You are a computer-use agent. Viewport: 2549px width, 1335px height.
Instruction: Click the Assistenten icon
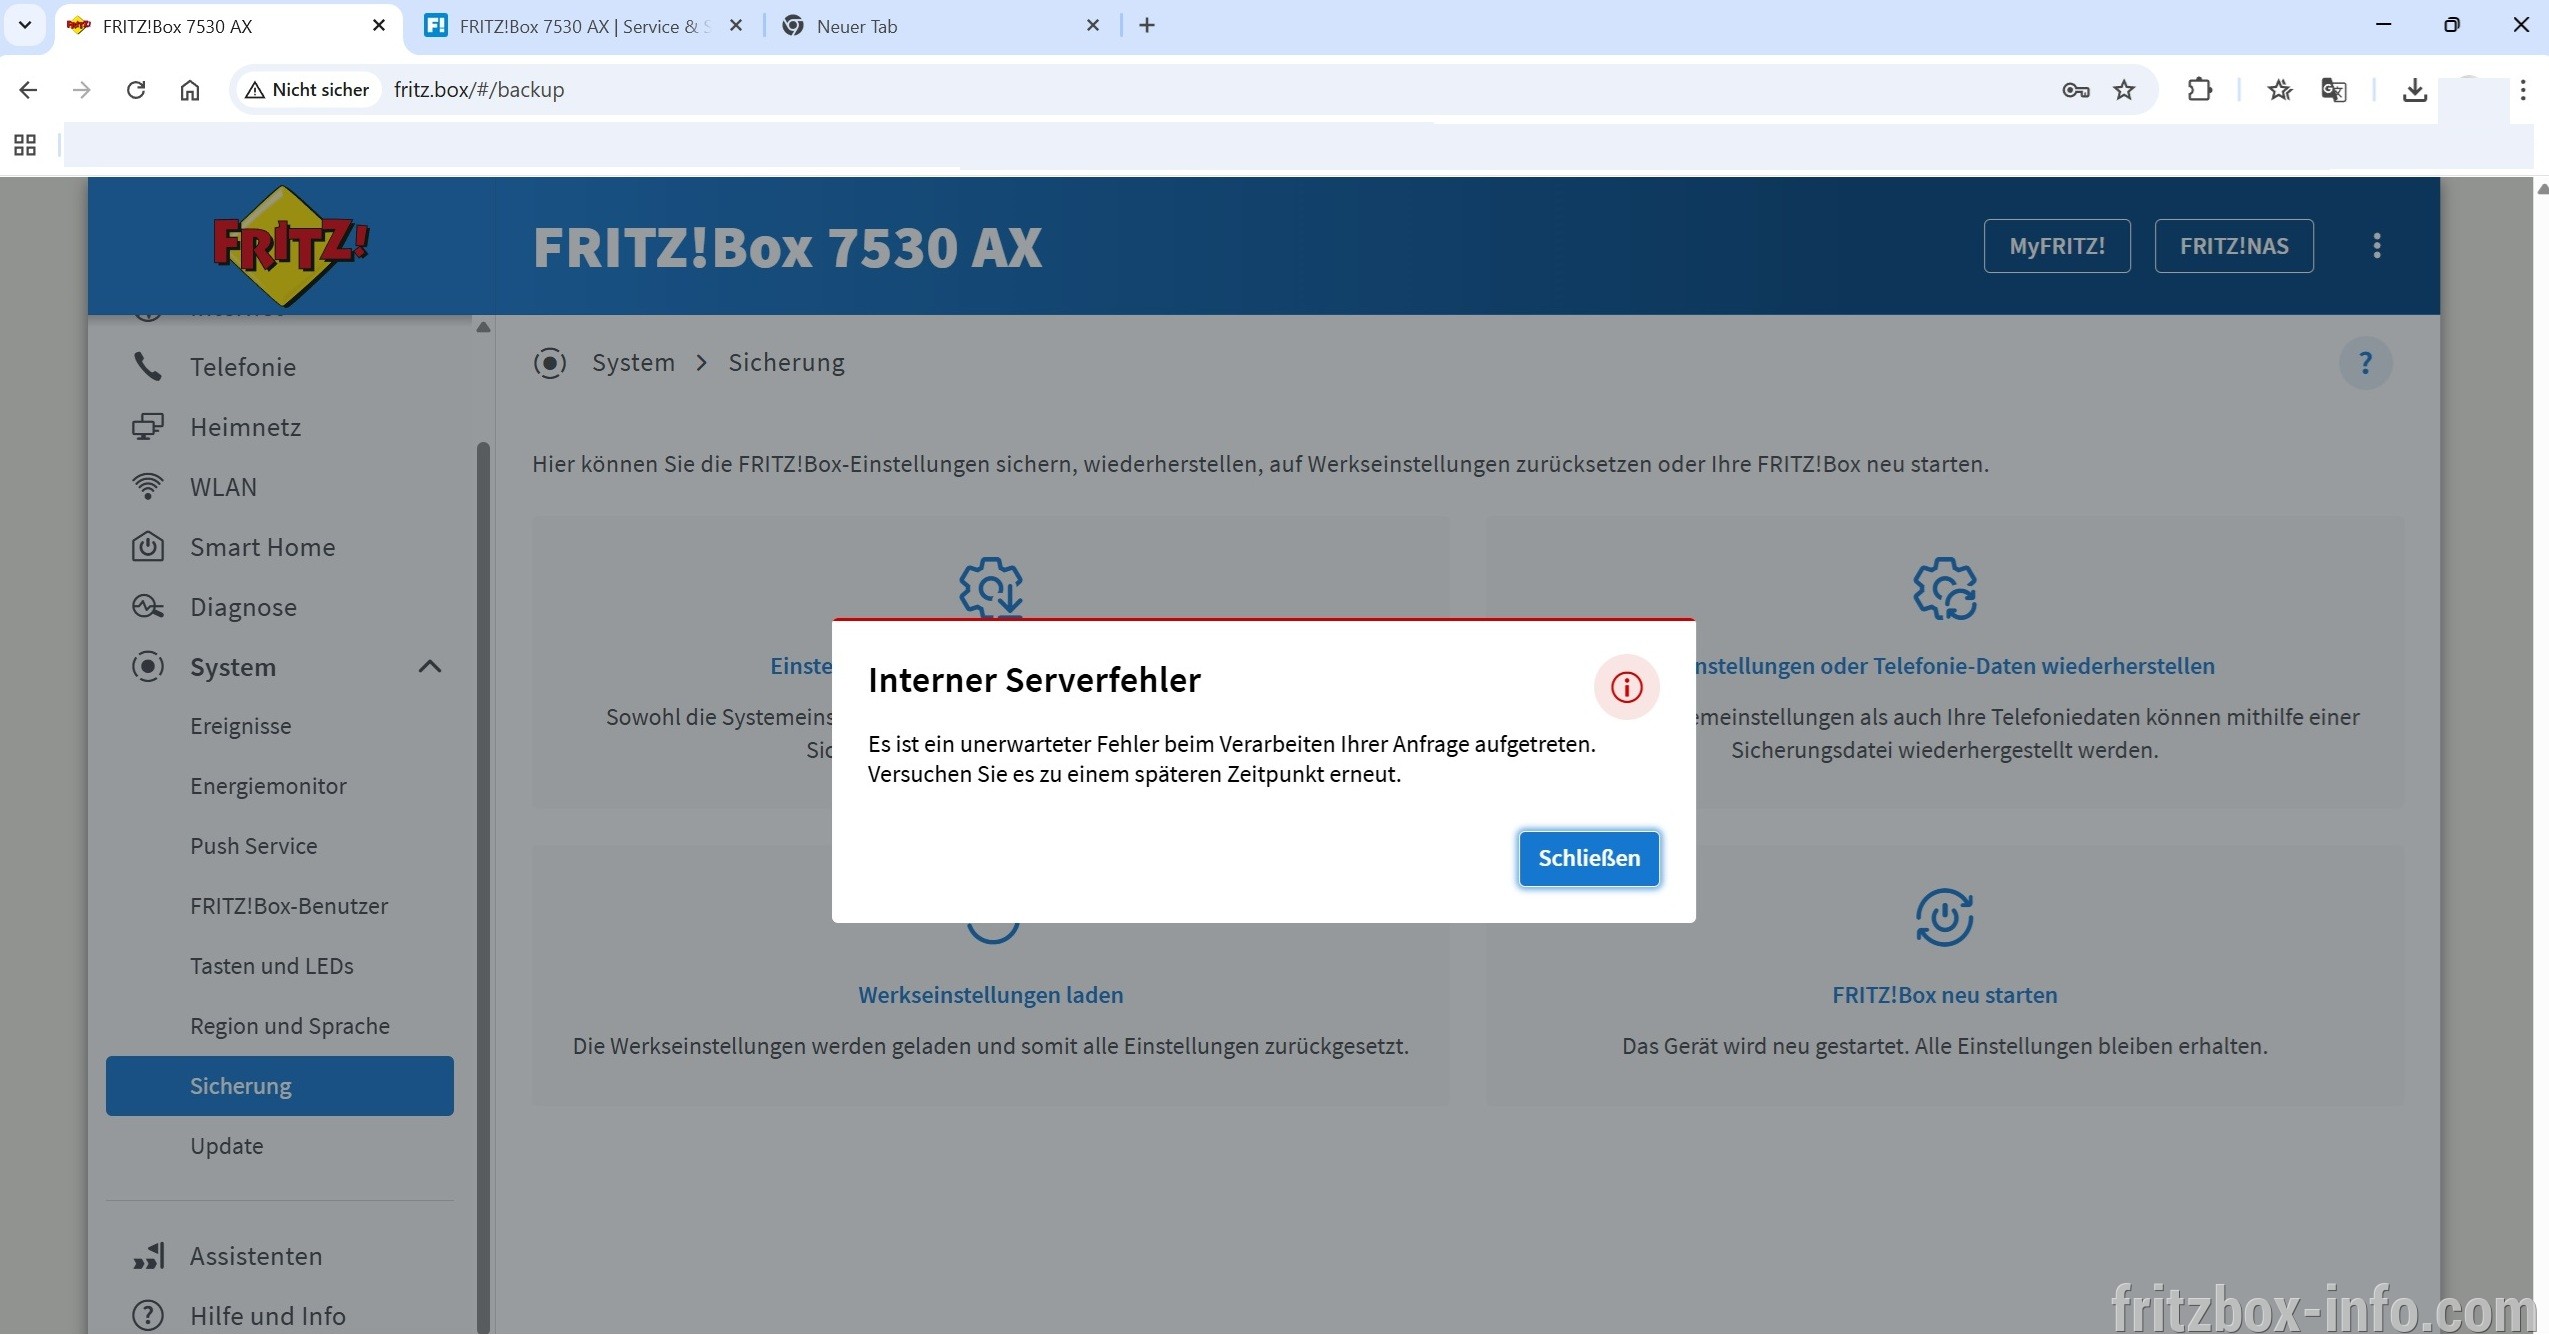tap(149, 1256)
